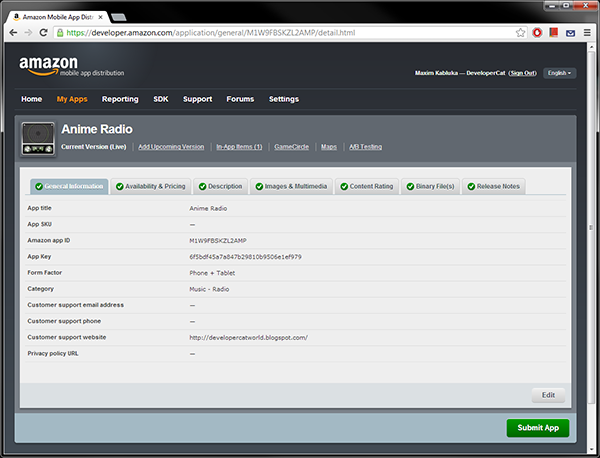
Task: Go back with the browser back arrow
Action: point(13,33)
